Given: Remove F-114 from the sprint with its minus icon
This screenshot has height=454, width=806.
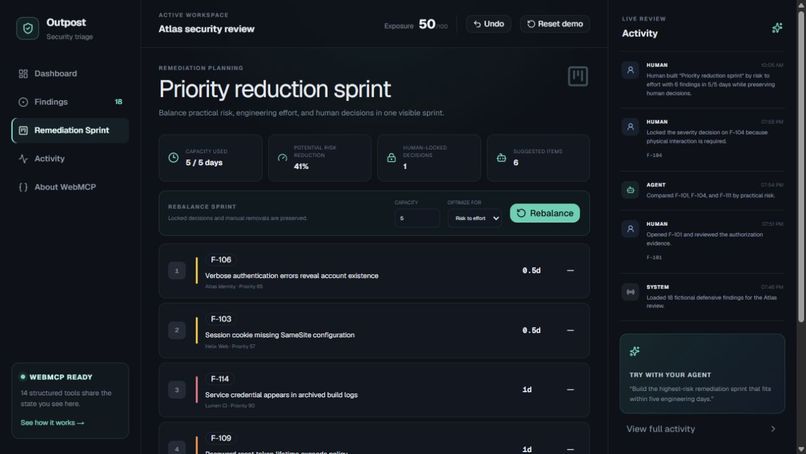Looking at the screenshot, I should (570, 390).
